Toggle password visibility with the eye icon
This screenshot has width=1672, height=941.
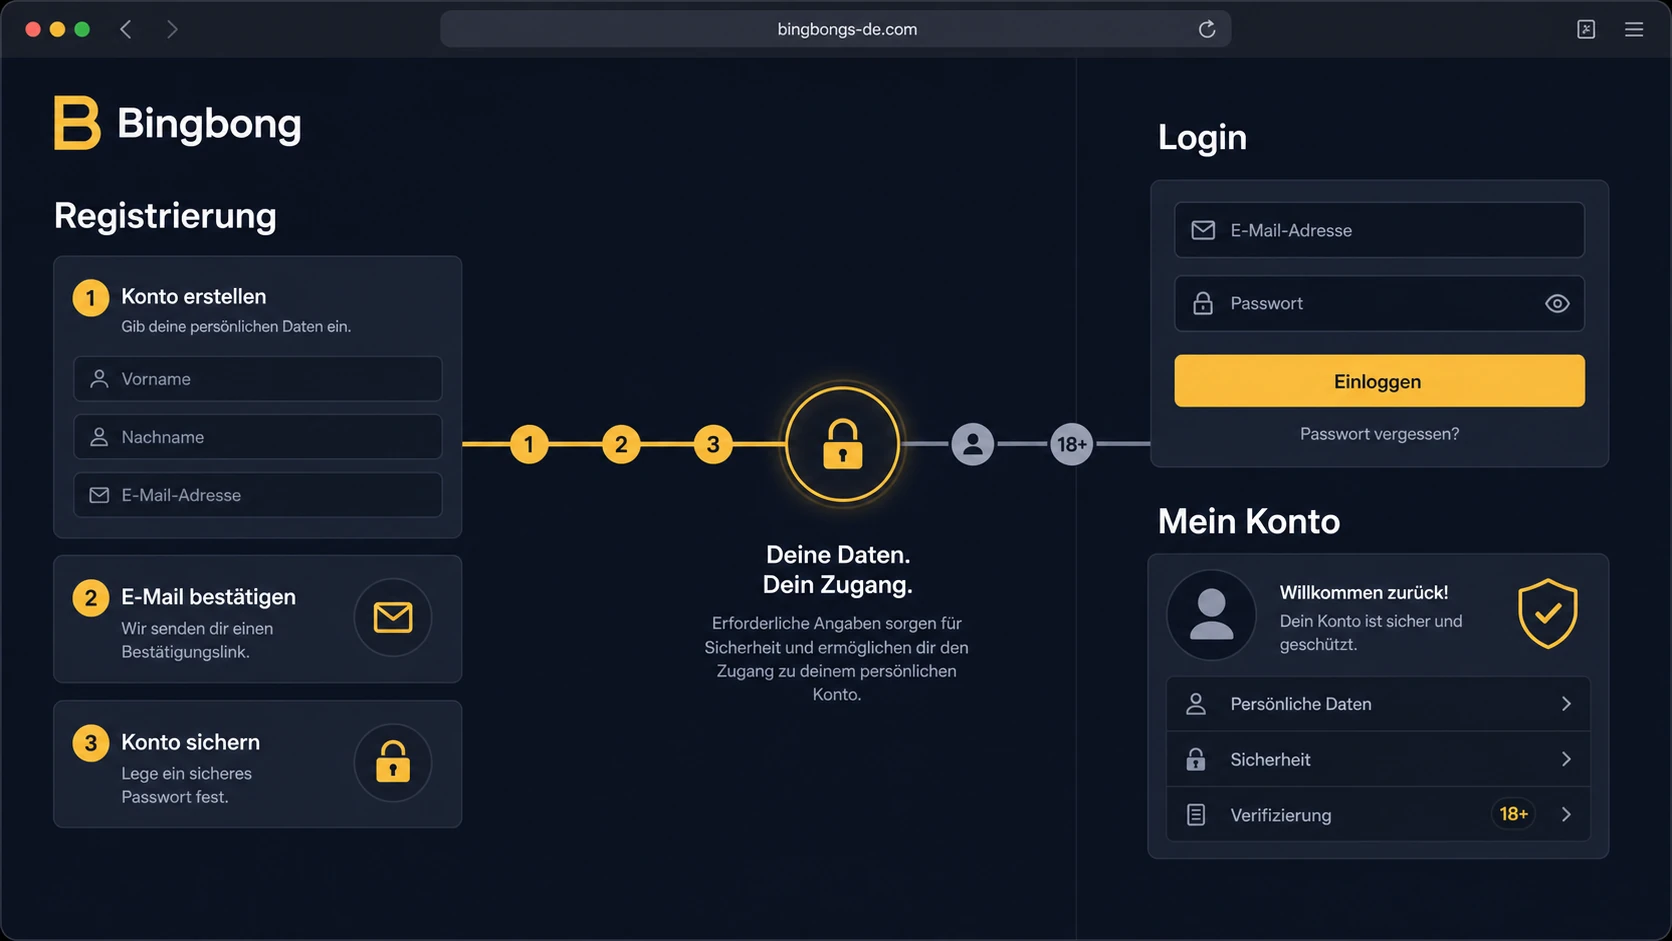tap(1557, 303)
